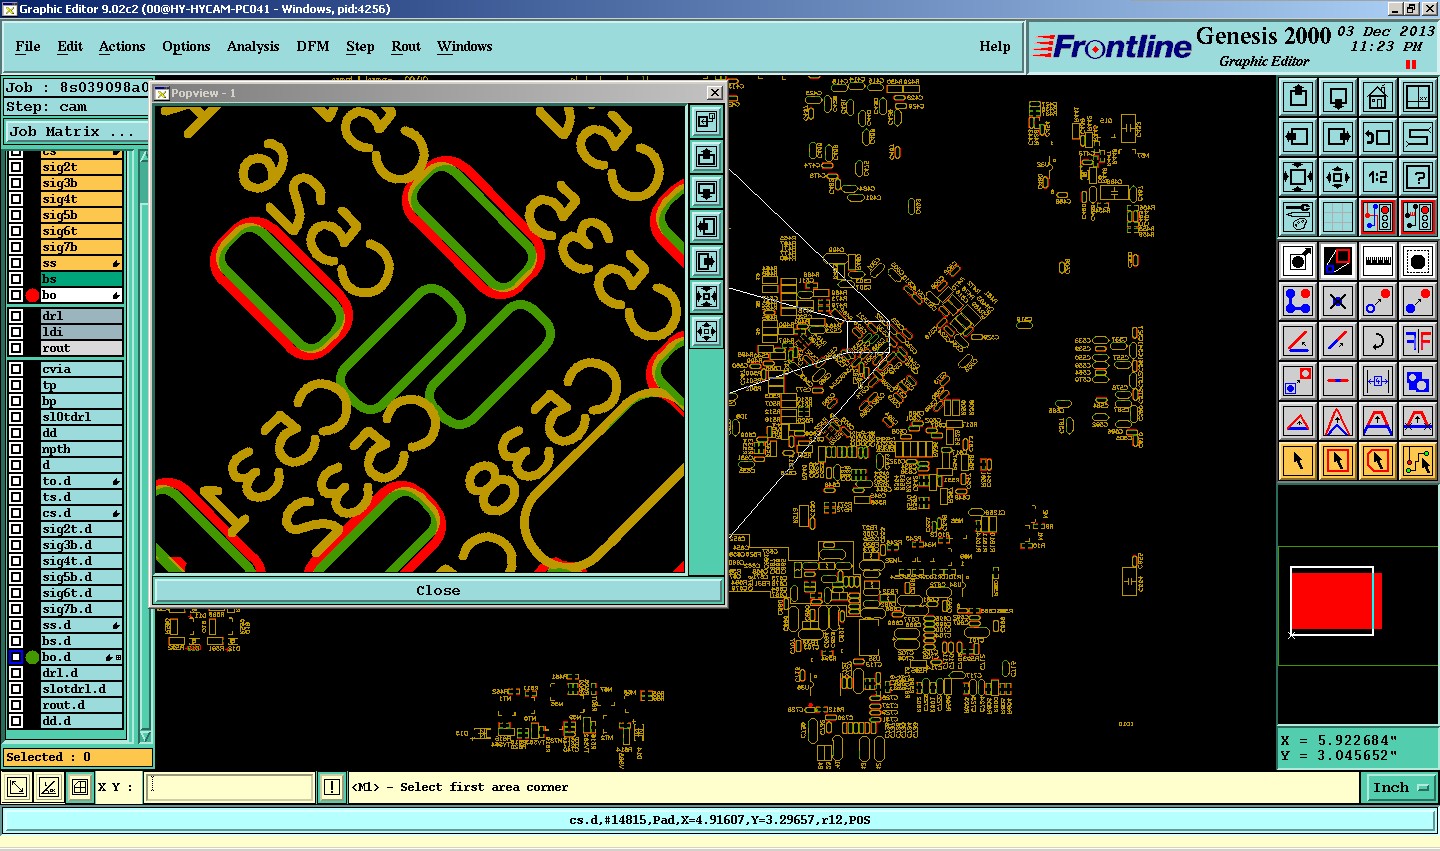Open the Analysis menu
The height and width of the screenshot is (851, 1440).
tap(253, 46)
